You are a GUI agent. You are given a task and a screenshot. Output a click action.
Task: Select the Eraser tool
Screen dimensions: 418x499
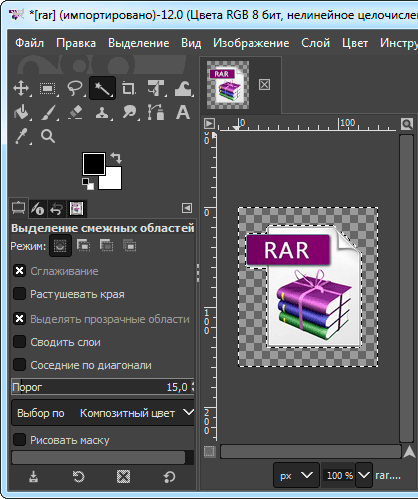click(x=75, y=112)
